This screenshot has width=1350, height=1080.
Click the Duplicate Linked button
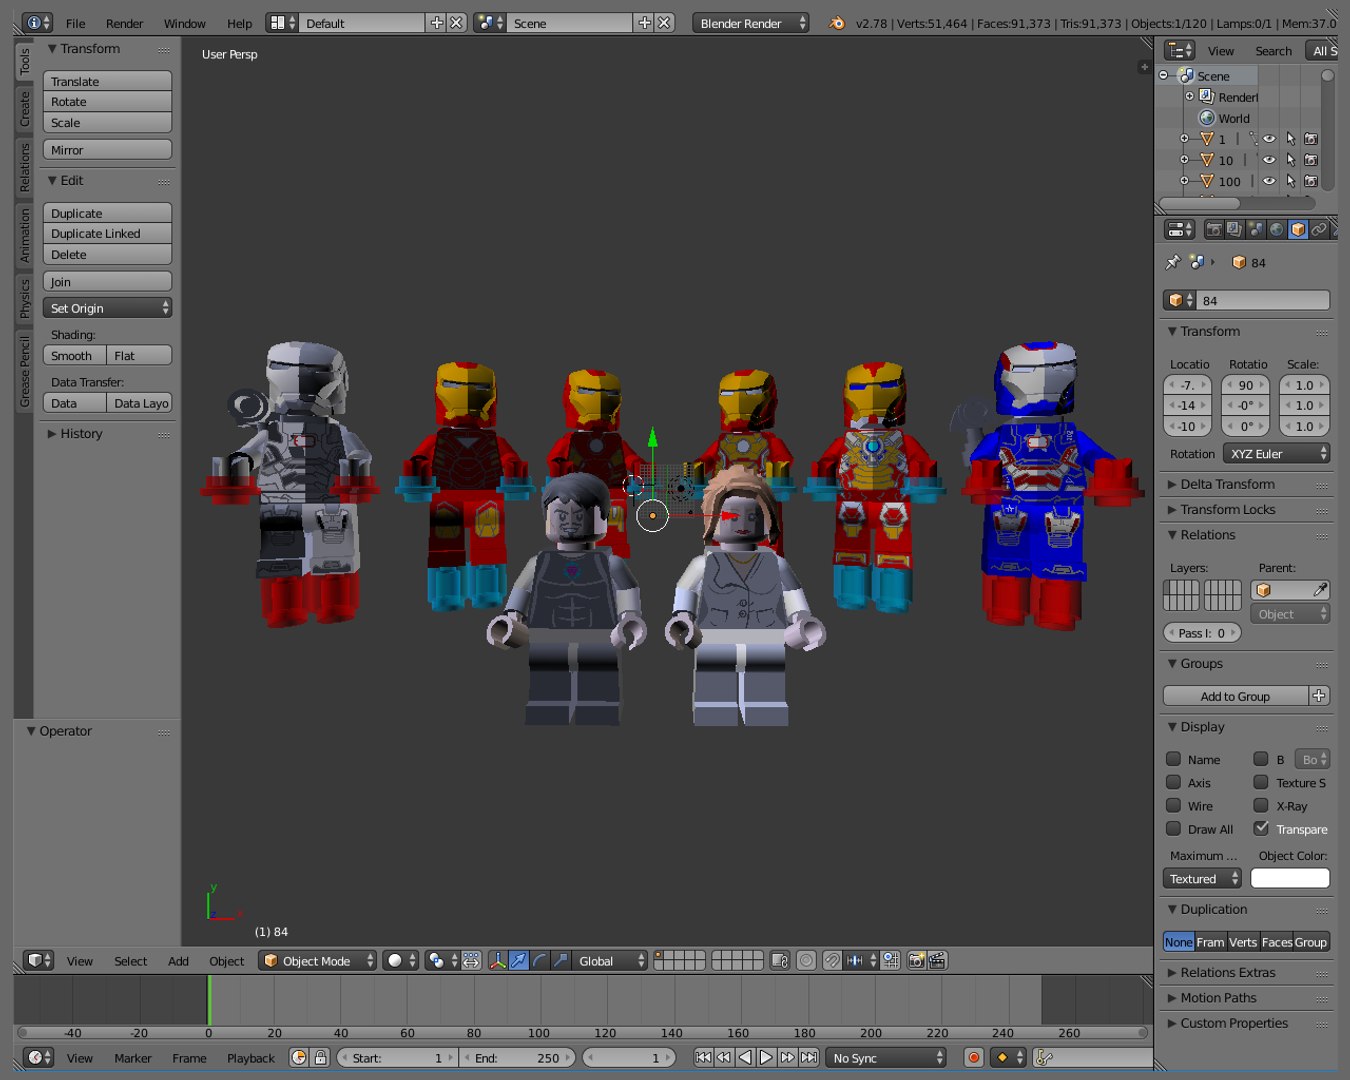click(x=107, y=234)
